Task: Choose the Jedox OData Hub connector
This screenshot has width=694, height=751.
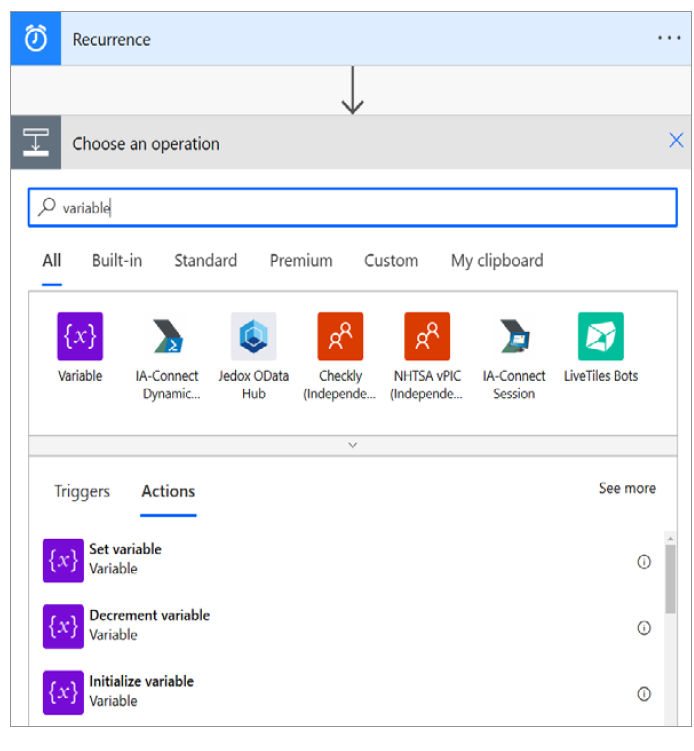Action: [253, 336]
